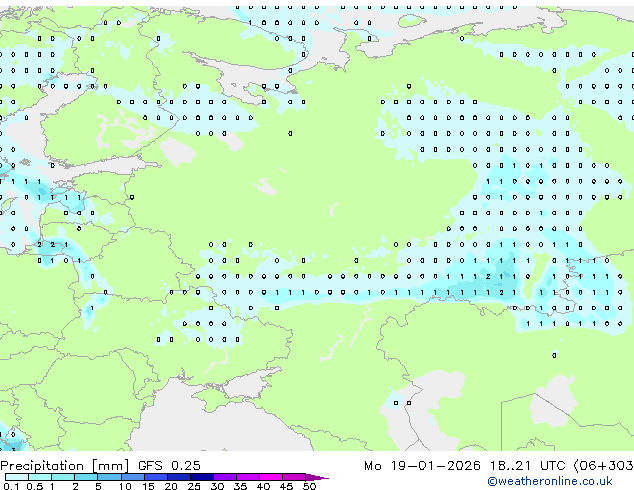The width and height of the screenshot is (634, 490).
Task: Click the '25' legend scale label
Action: coord(194,486)
